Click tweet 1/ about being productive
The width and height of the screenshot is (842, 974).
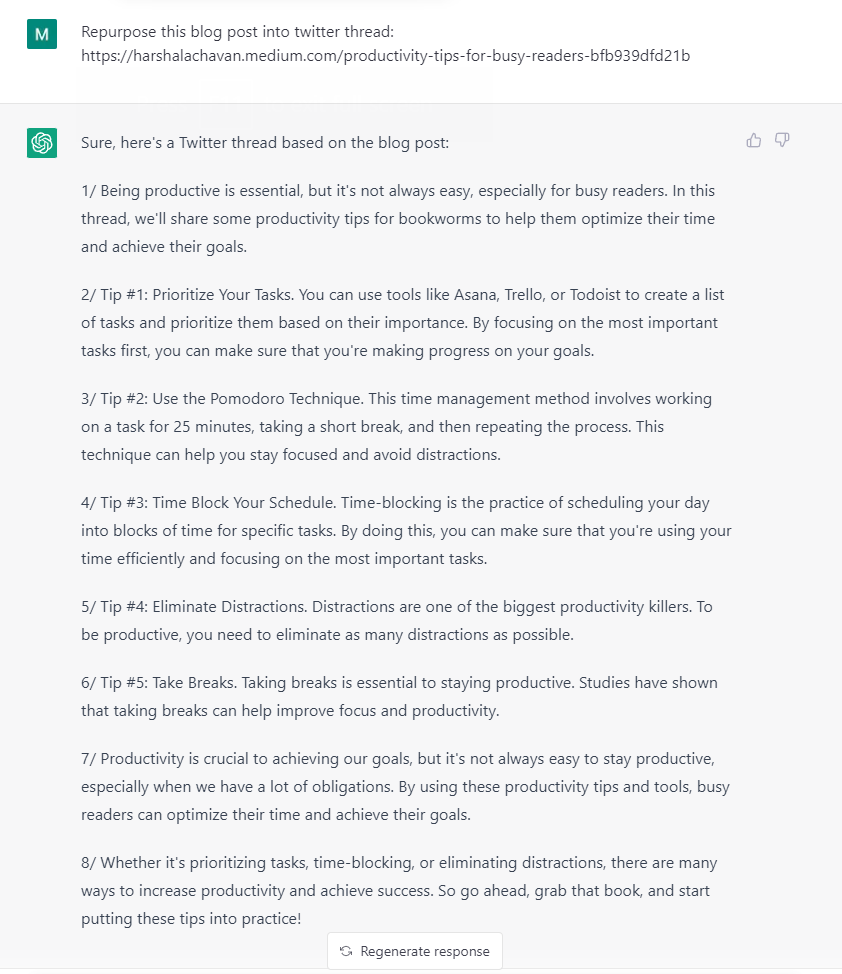(398, 219)
